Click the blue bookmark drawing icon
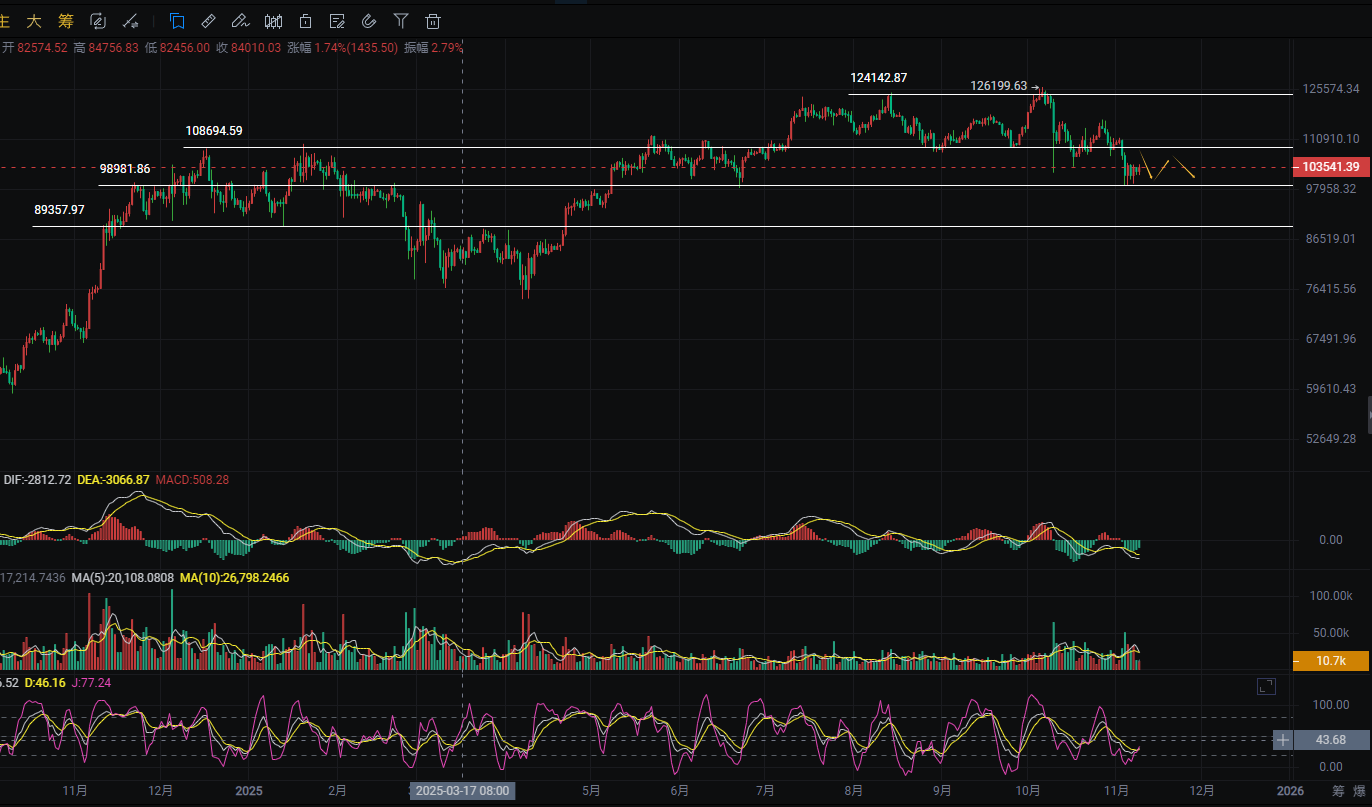Image resolution: width=1372 pixels, height=807 pixels. [x=177, y=20]
